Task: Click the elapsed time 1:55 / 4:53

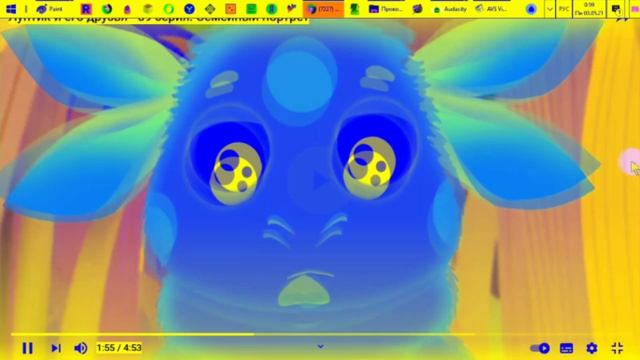Action: coord(119,348)
